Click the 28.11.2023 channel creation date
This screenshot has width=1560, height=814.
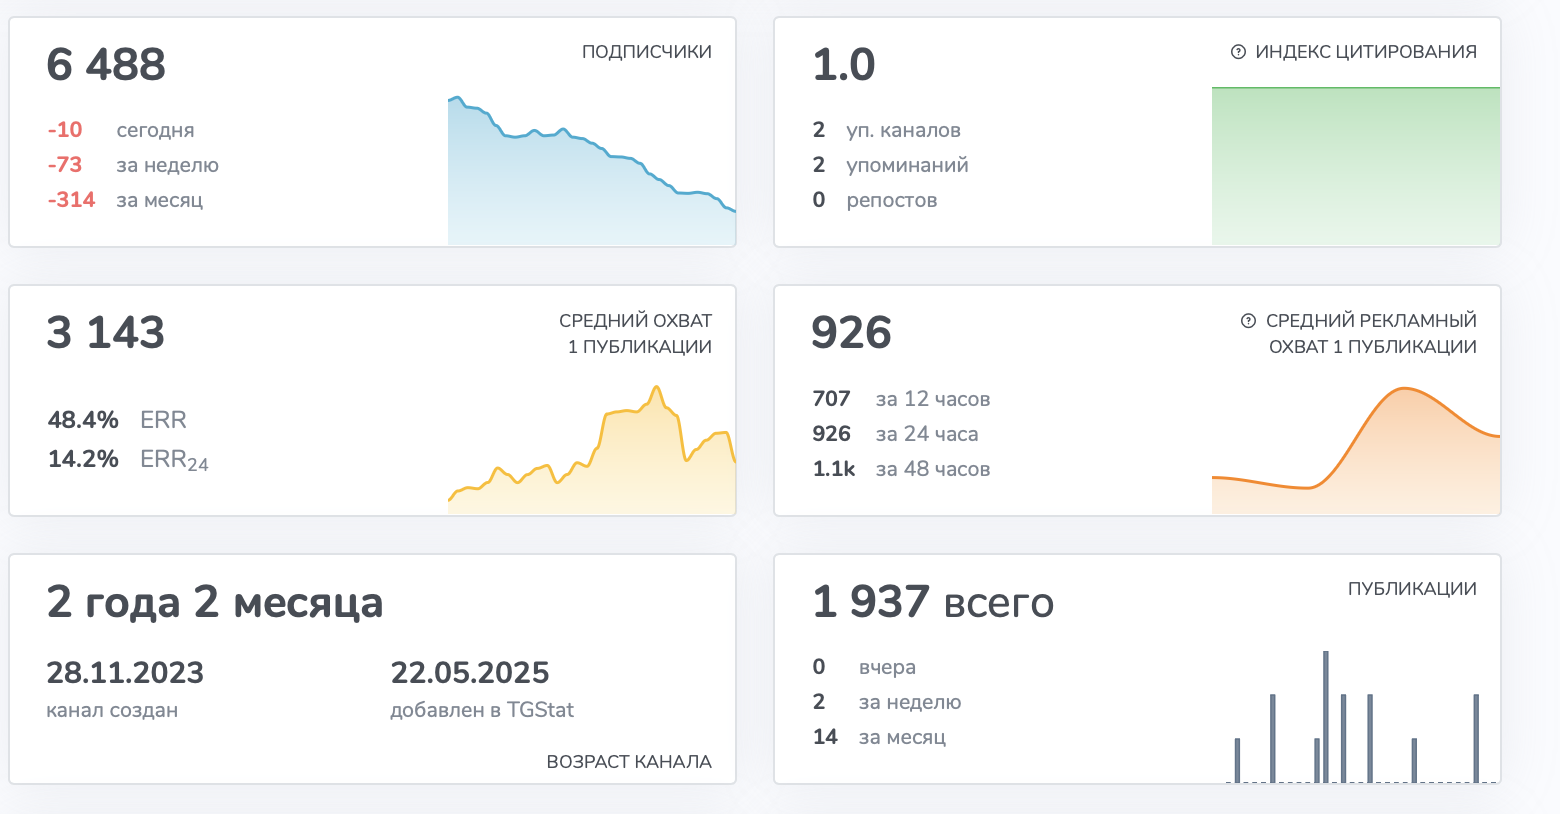125,673
